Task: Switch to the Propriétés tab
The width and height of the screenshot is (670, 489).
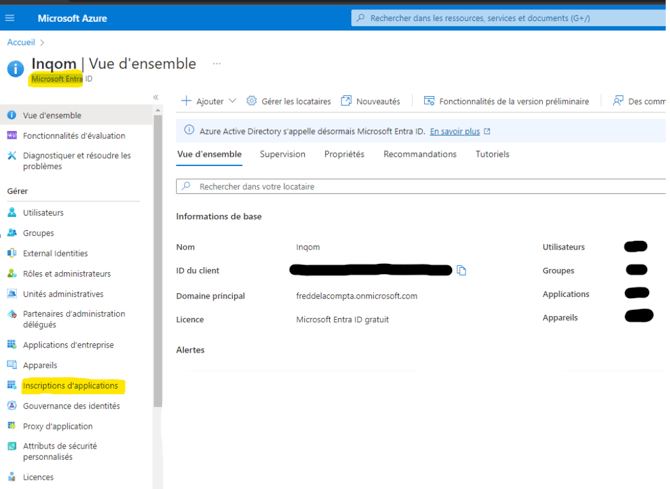Action: click(x=344, y=154)
